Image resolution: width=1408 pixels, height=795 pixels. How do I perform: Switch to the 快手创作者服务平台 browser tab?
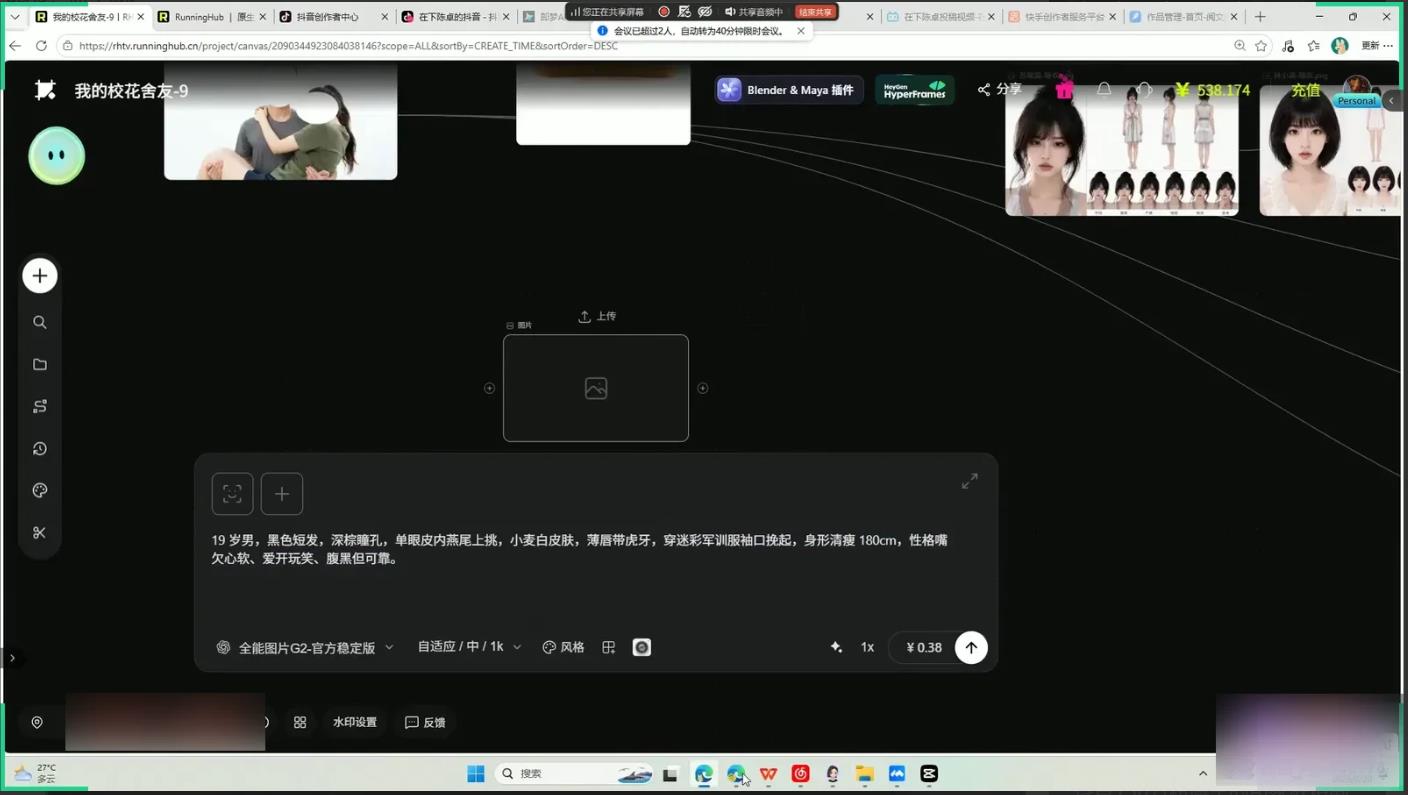coord(1061,17)
